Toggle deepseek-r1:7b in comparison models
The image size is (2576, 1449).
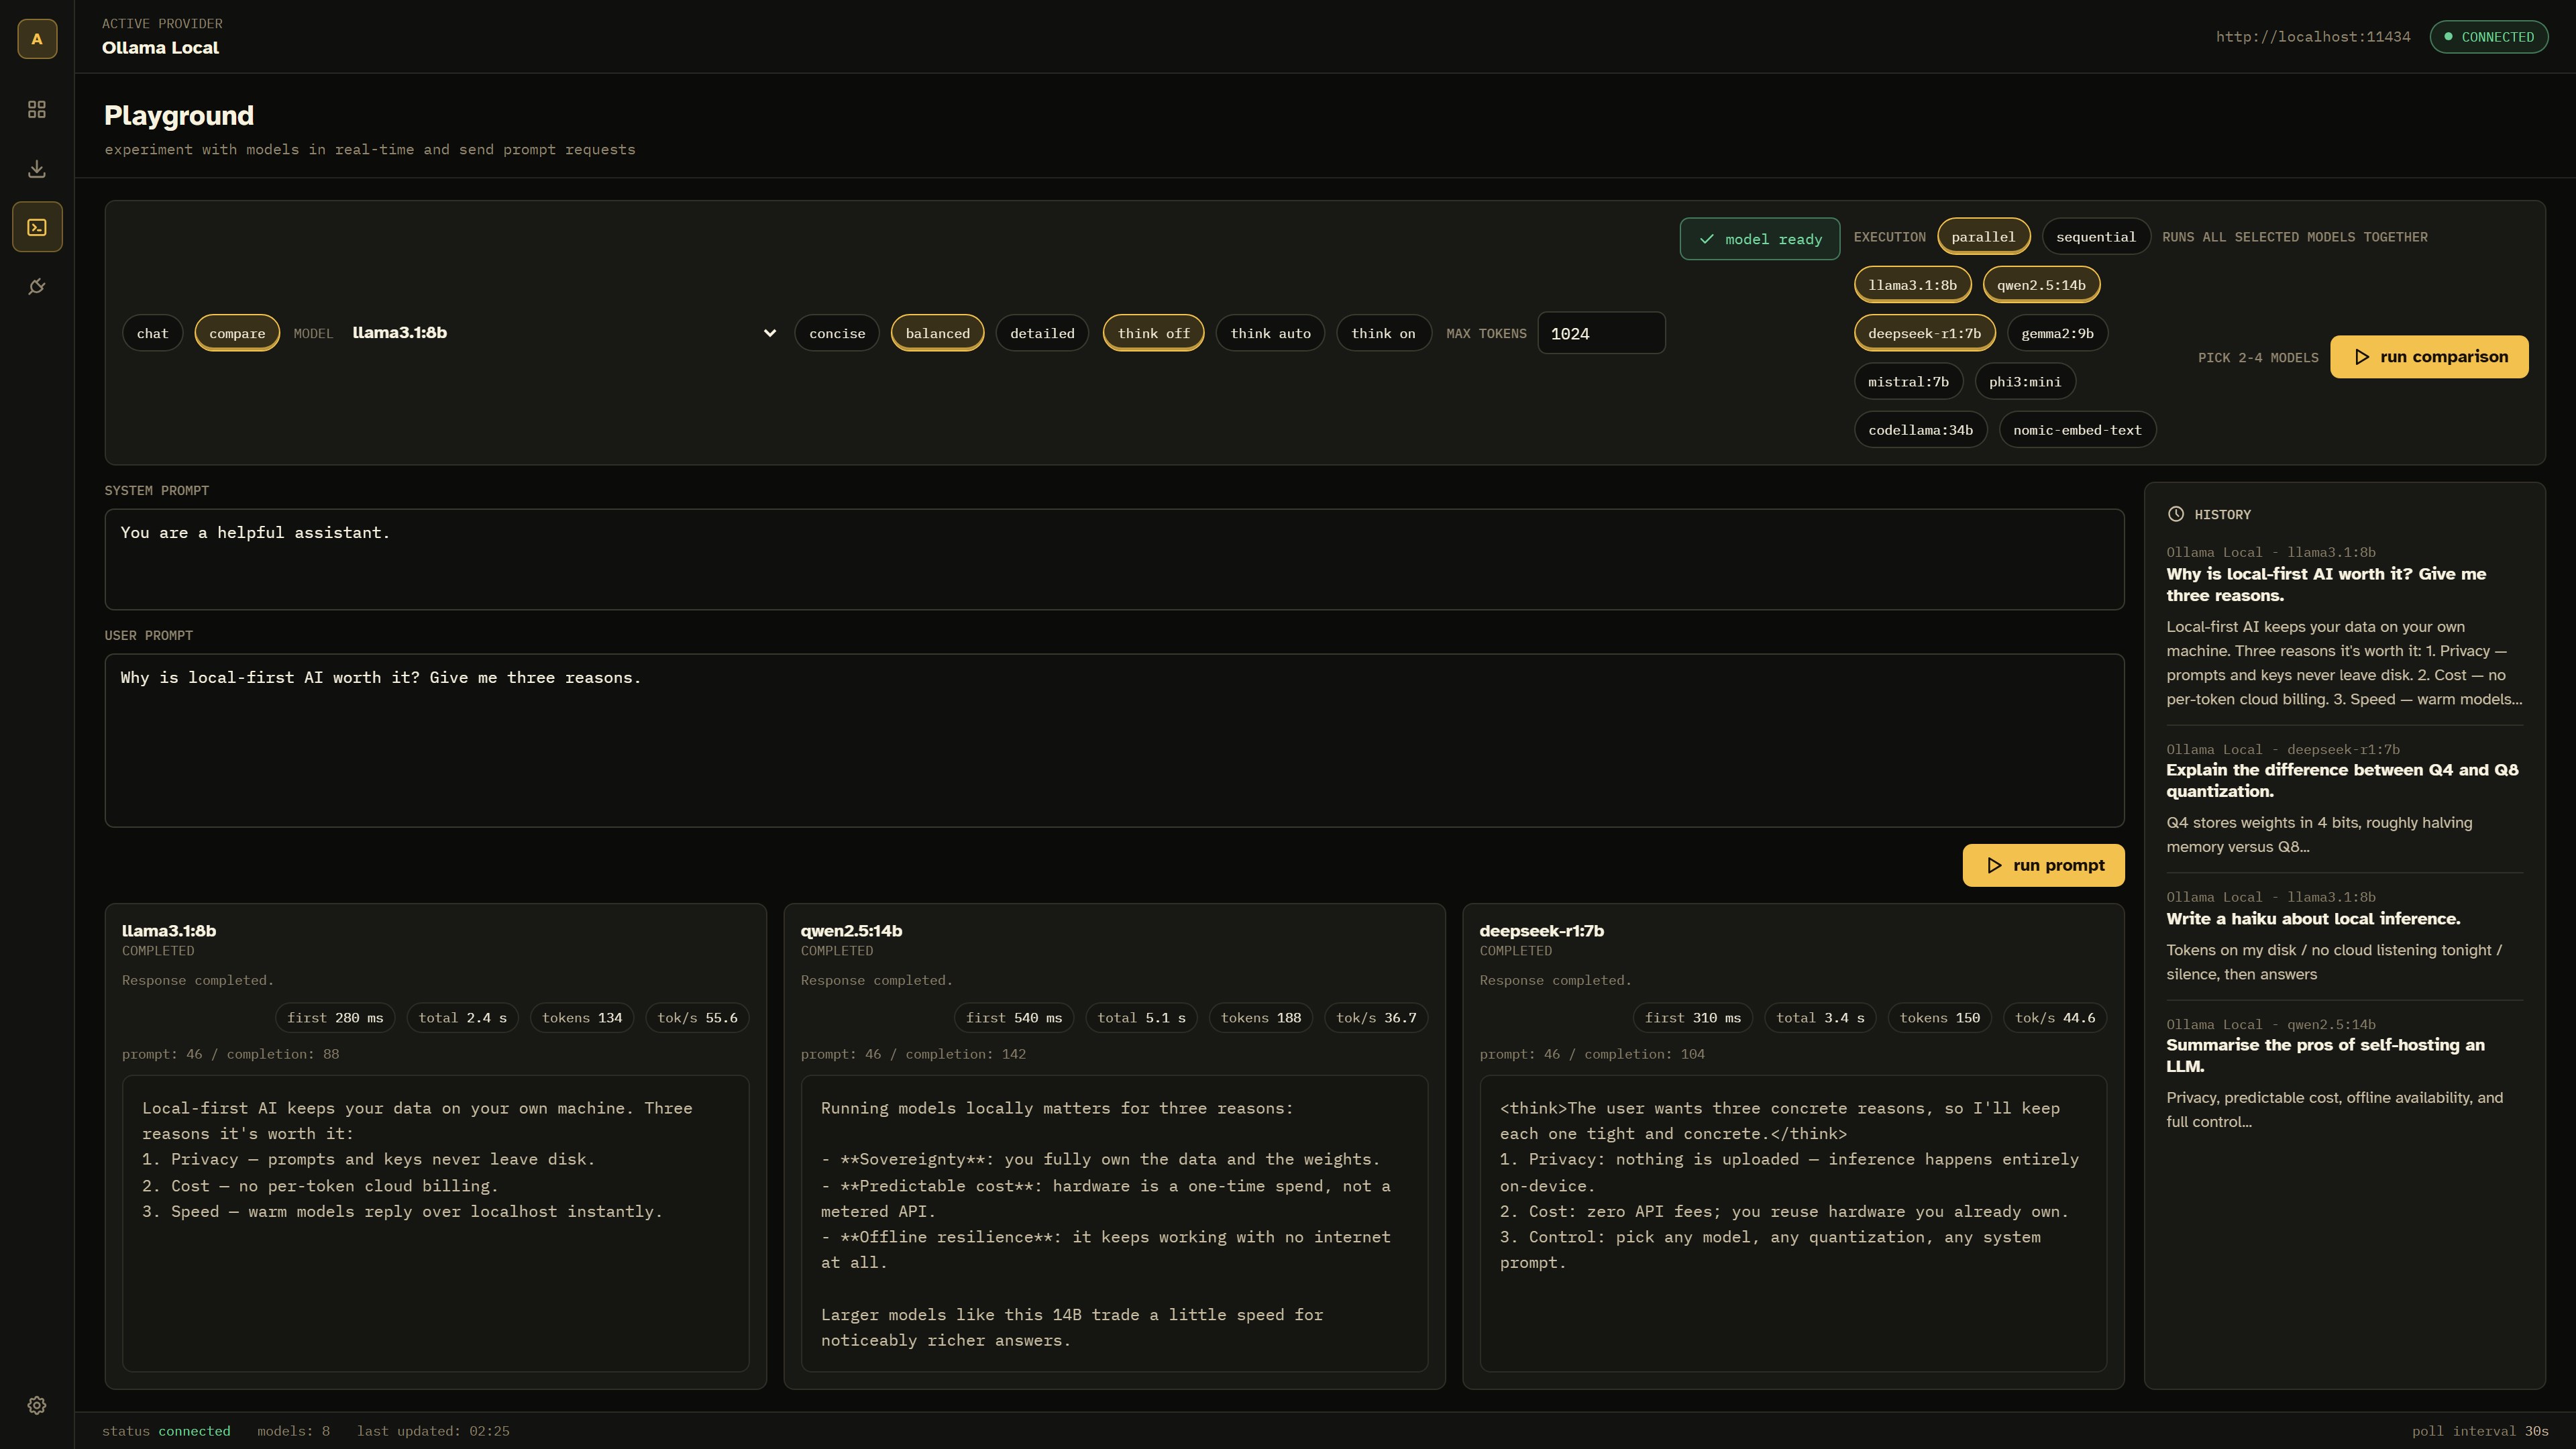[x=1924, y=333]
